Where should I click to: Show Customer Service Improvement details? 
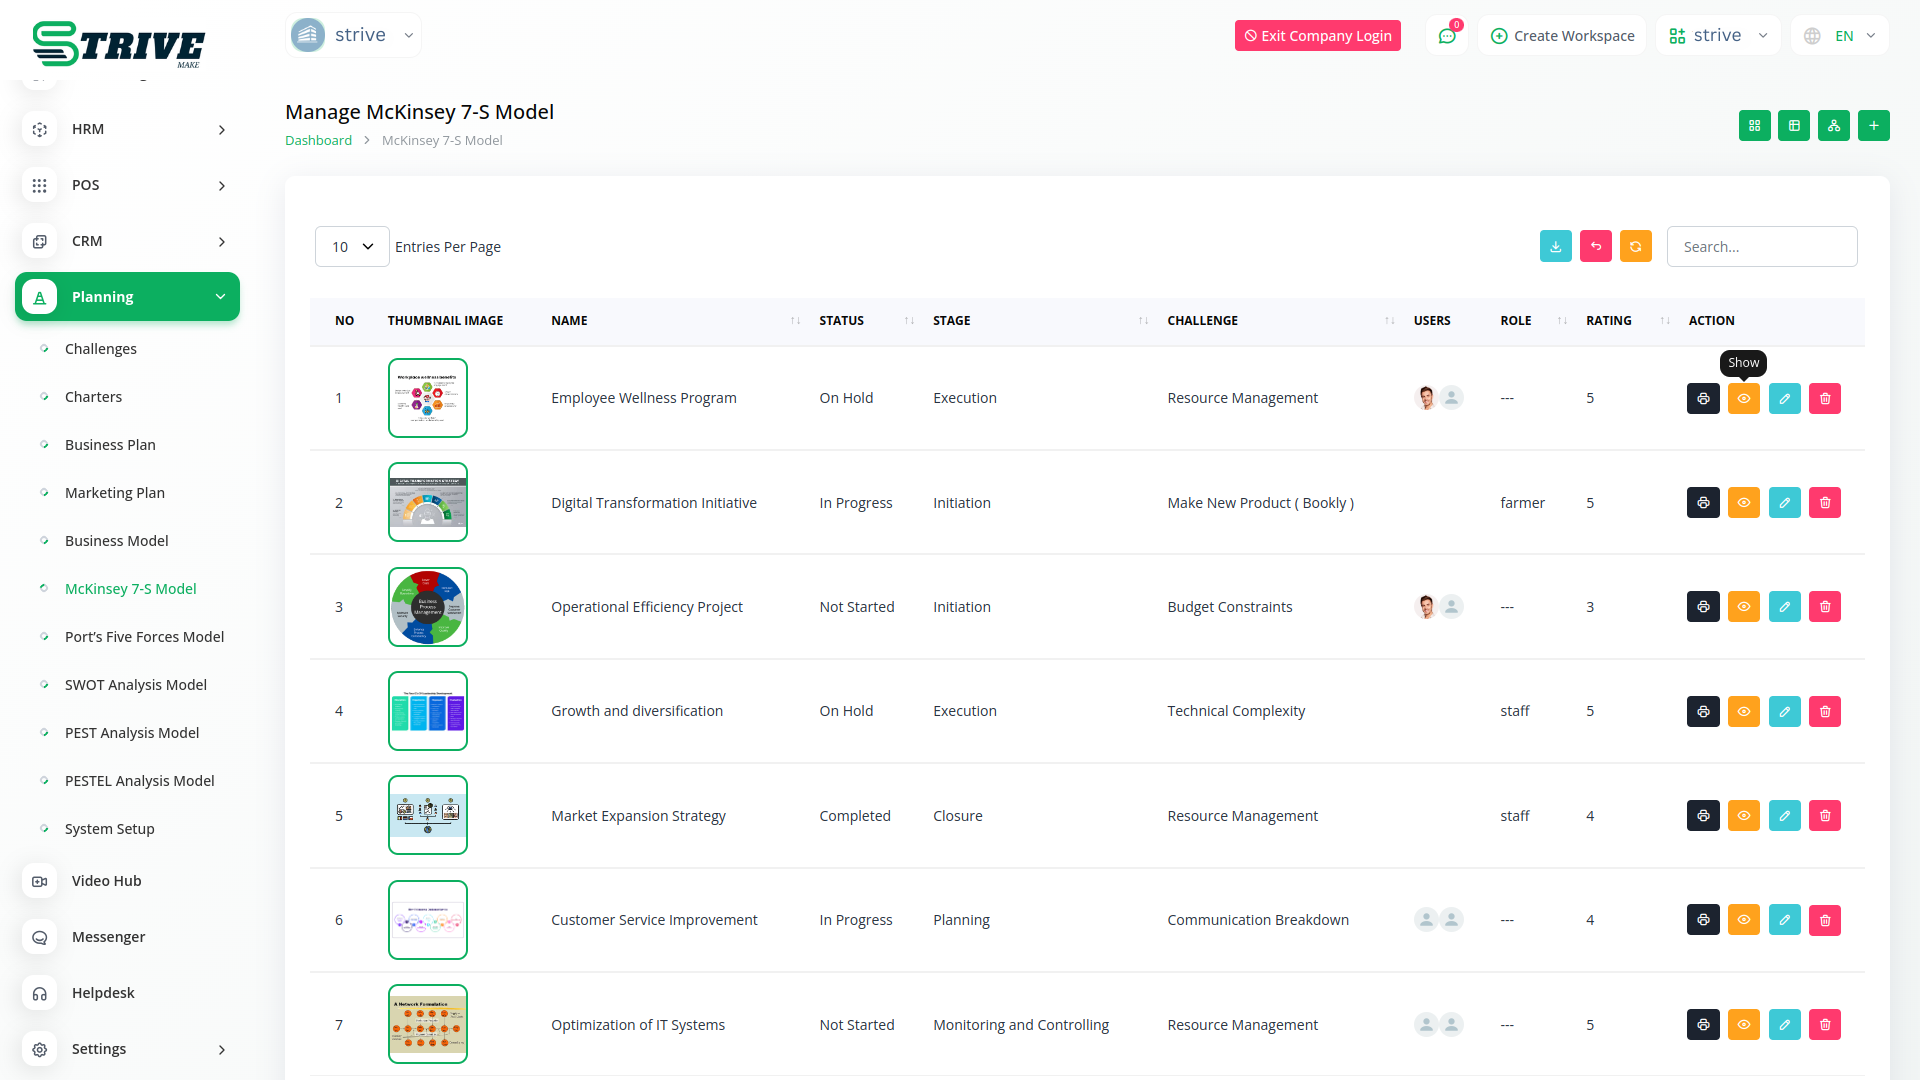(x=1743, y=920)
